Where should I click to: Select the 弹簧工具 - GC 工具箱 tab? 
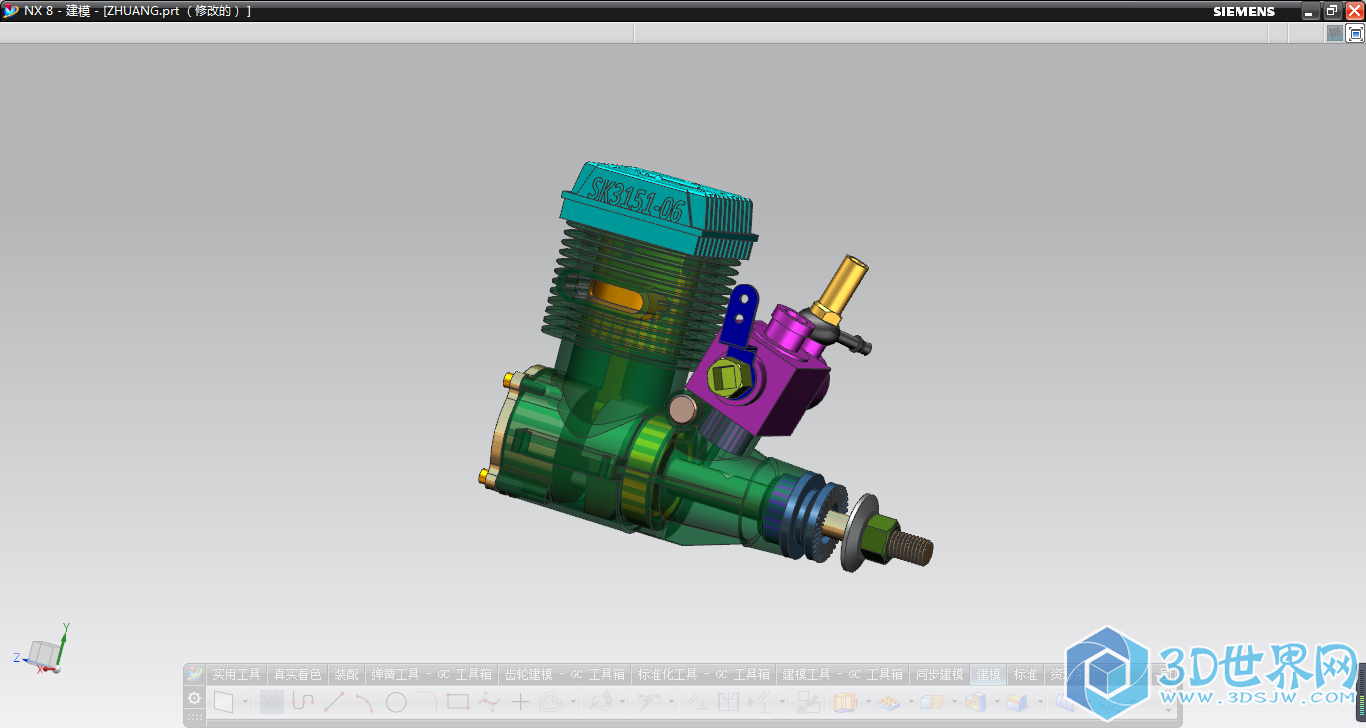coord(431,675)
